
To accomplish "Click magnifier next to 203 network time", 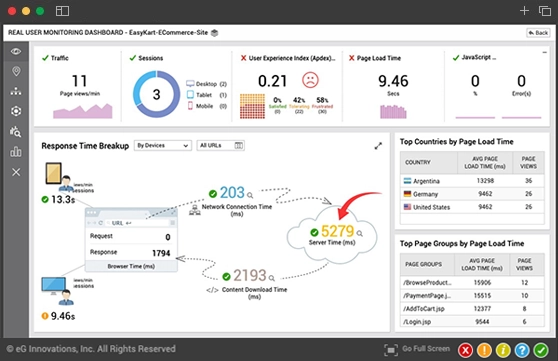I will click(250, 195).
